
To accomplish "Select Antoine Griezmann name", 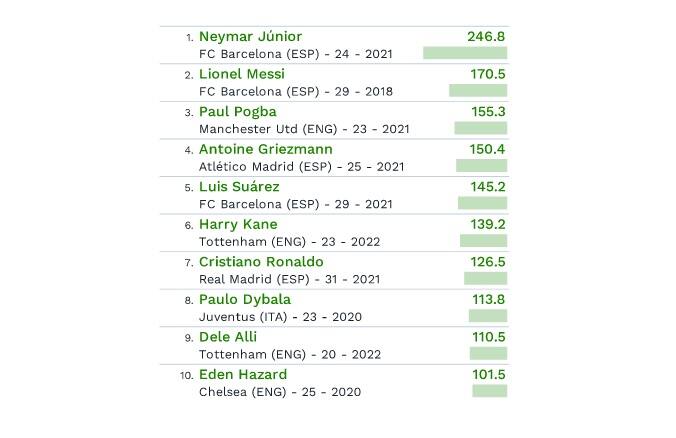I will (x=266, y=149).
